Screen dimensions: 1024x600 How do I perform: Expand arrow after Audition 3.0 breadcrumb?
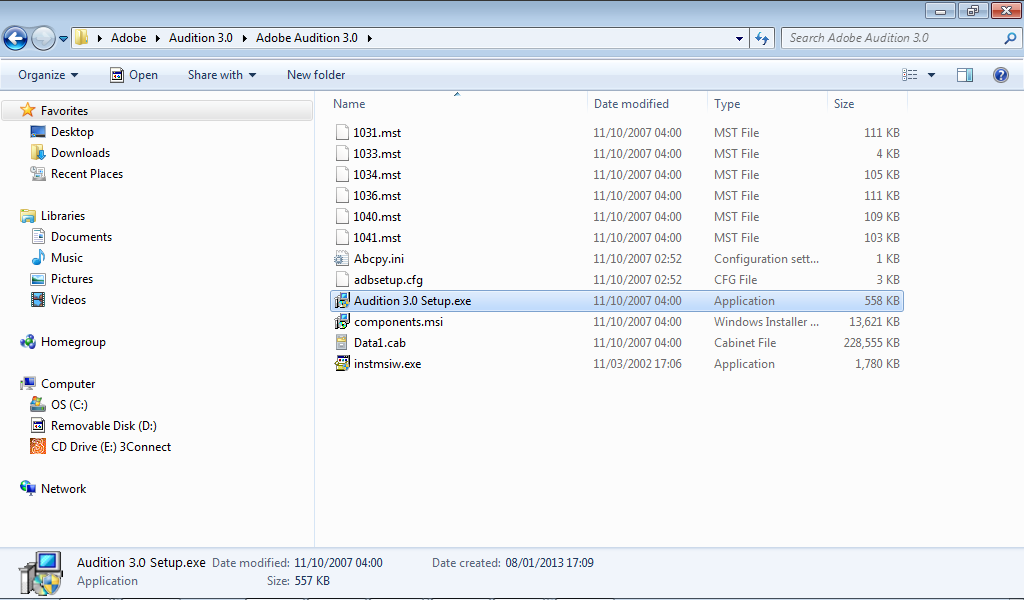click(x=244, y=39)
